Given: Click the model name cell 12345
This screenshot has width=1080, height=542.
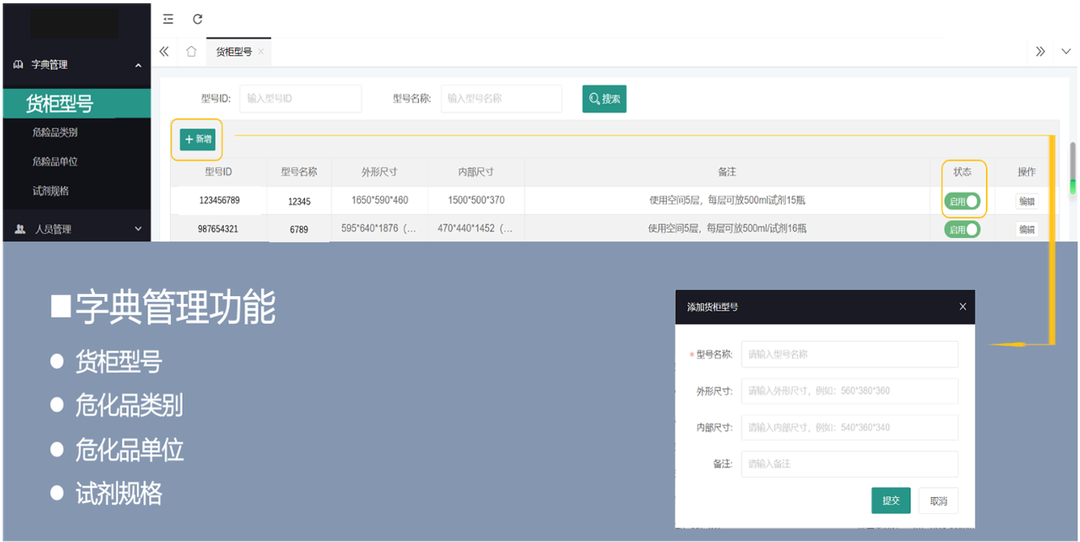Looking at the screenshot, I should tap(299, 201).
